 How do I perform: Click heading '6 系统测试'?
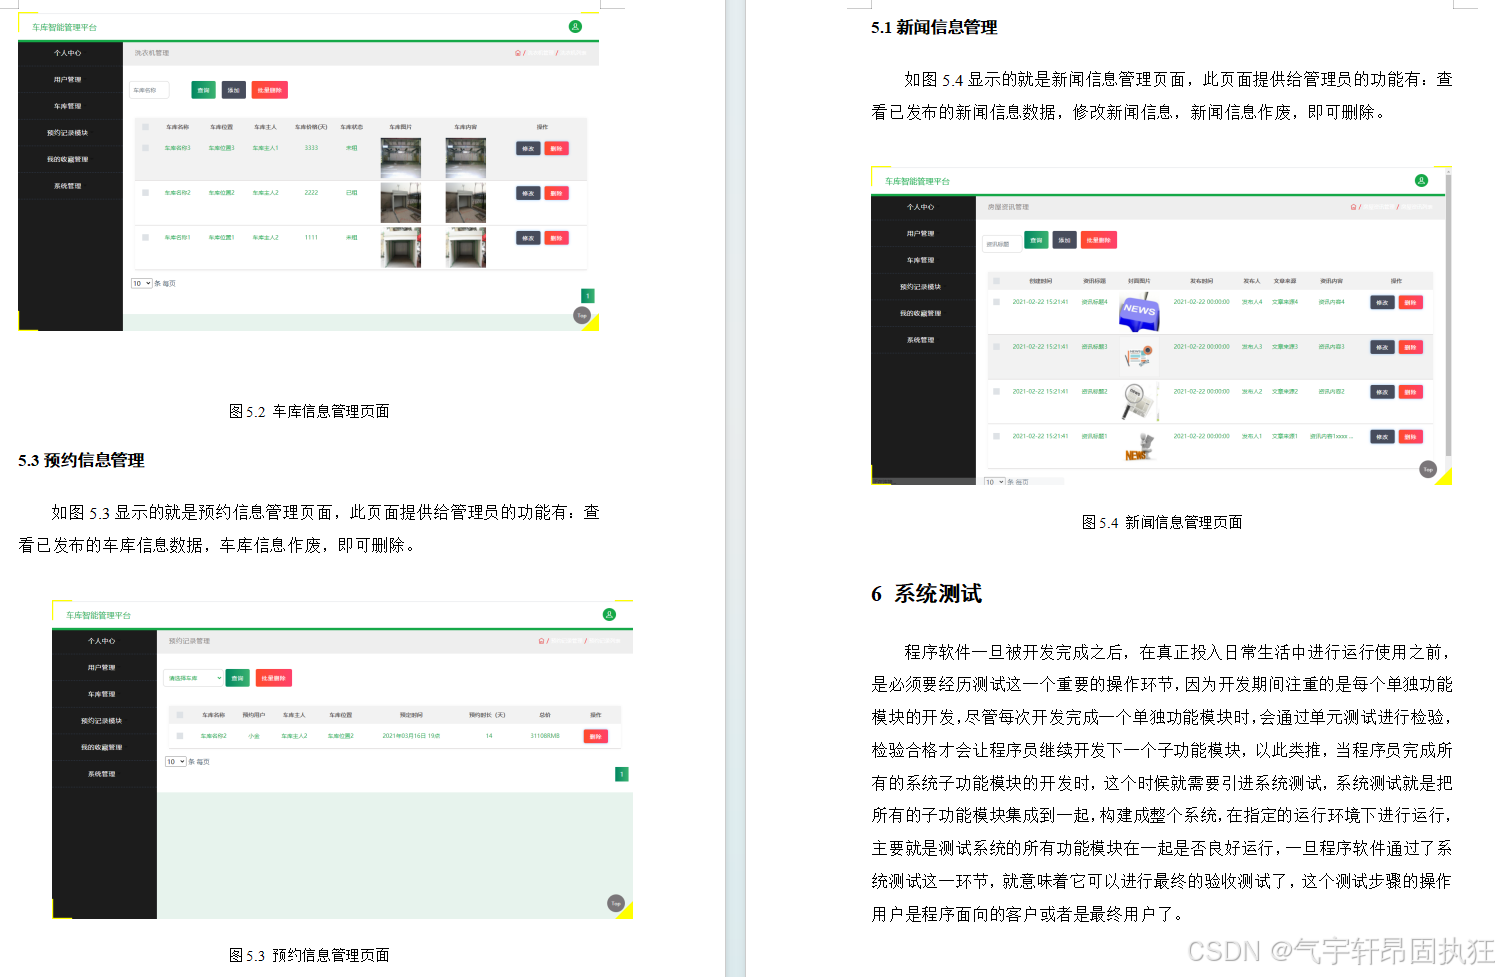pos(926,594)
